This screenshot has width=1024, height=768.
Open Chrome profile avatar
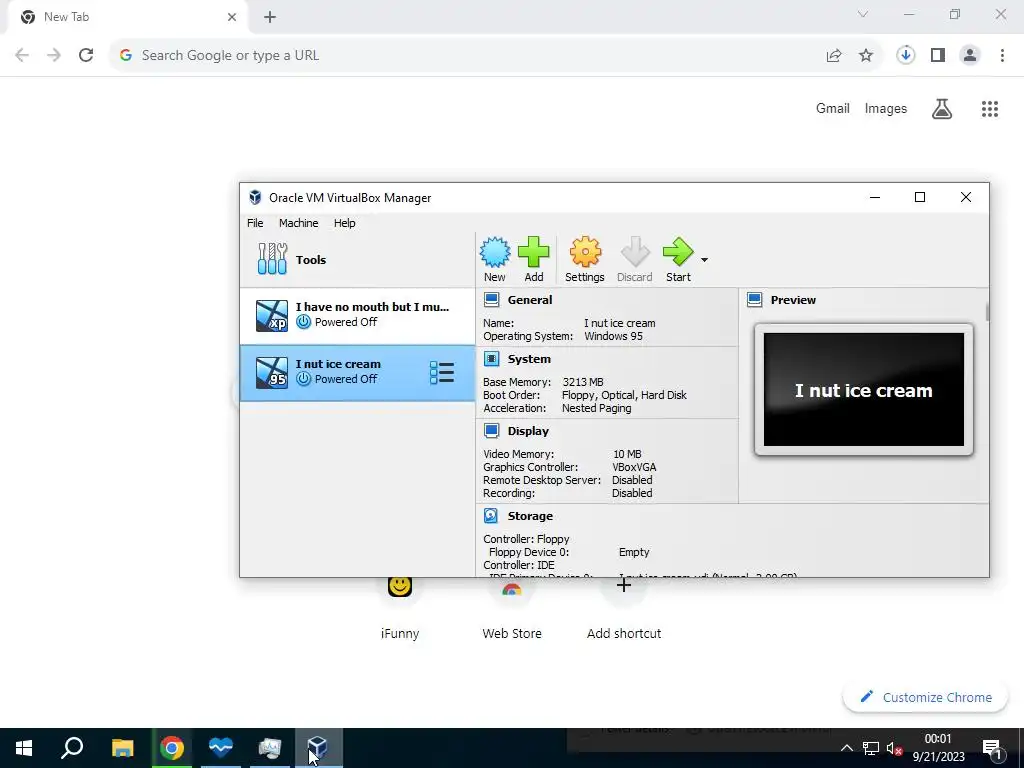pos(970,56)
